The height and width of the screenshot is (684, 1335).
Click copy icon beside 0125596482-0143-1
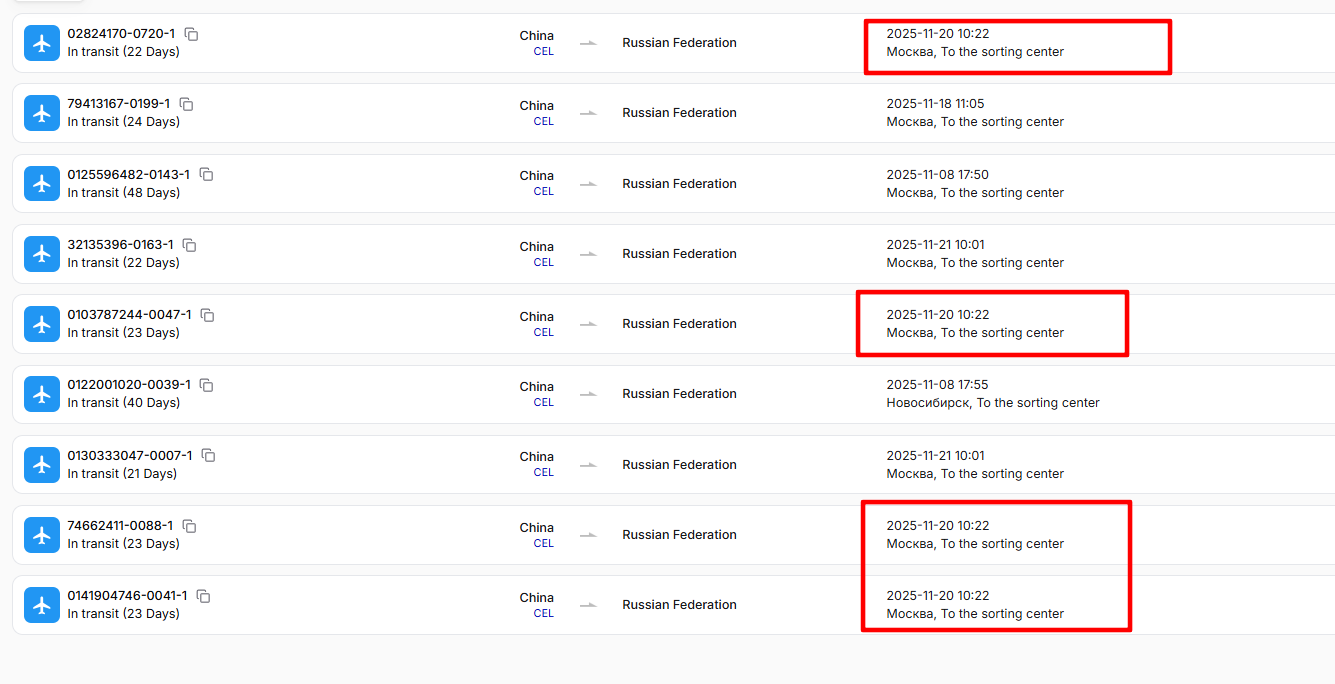tap(206, 174)
